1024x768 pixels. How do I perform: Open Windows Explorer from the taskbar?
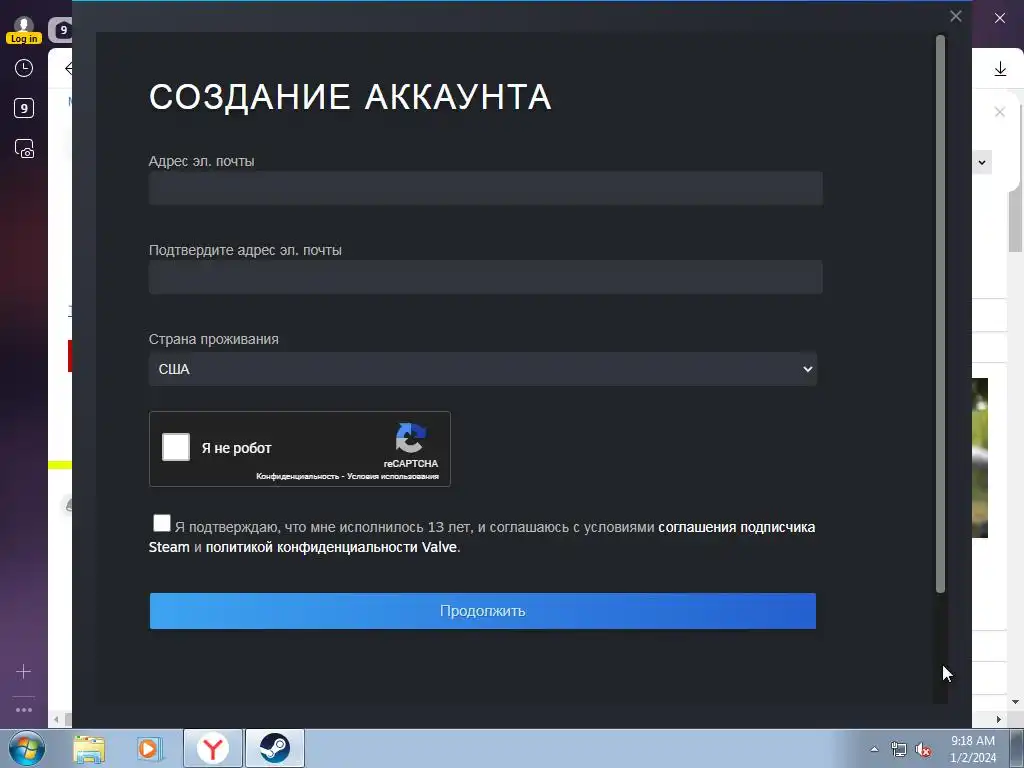tap(89, 748)
